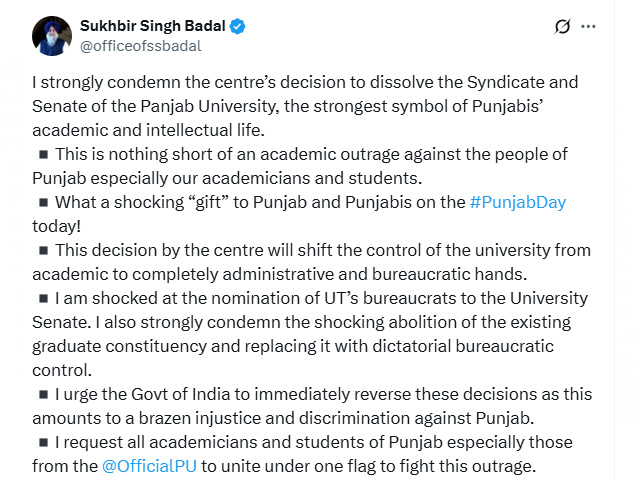Open Sukhbir Singh Badal's profile picture
The width and height of the screenshot is (640, 480).
pos(52,35)
